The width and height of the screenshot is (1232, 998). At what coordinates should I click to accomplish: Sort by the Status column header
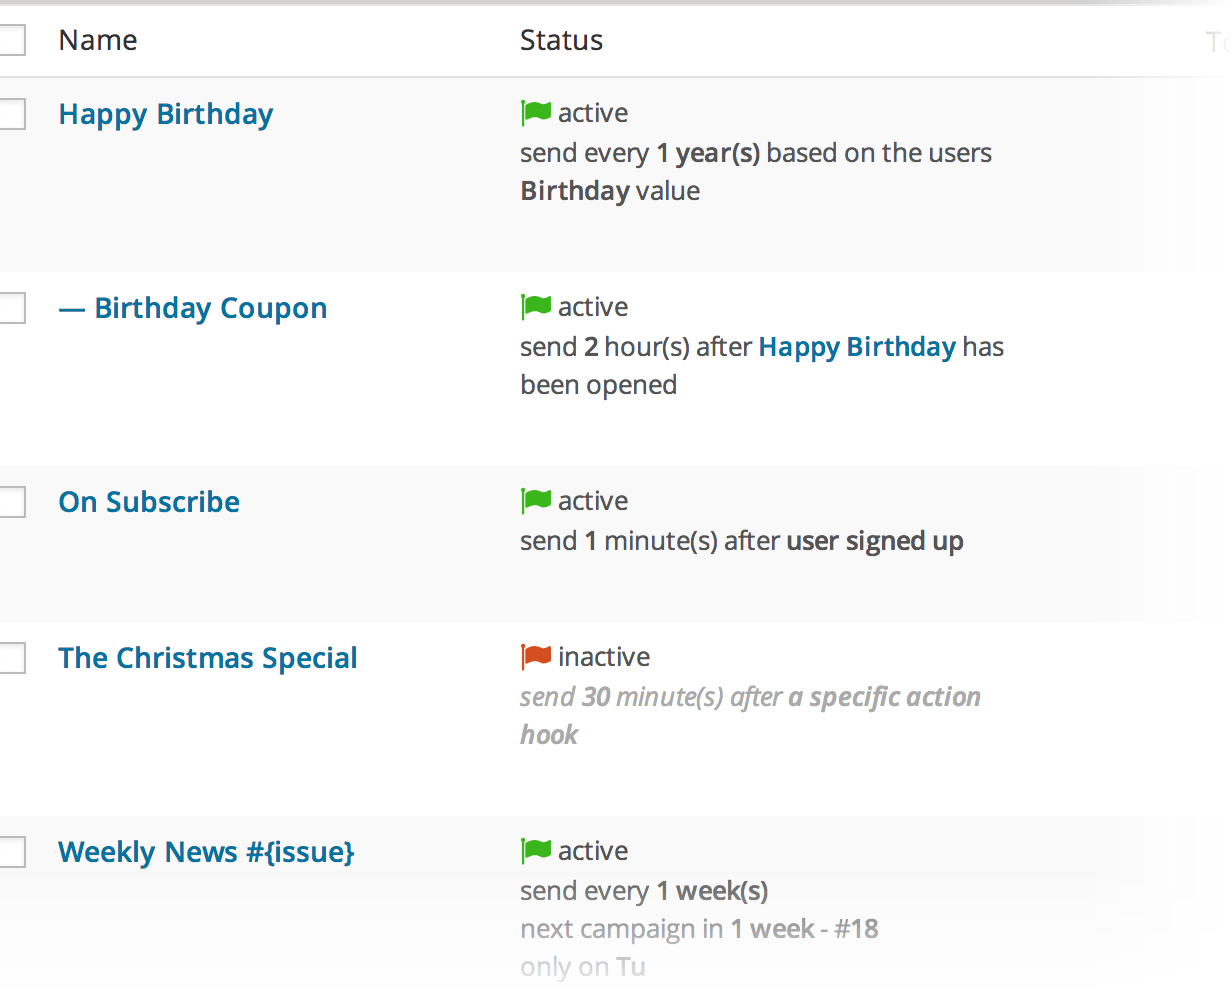pyautogui.click(x=561, y=41)
